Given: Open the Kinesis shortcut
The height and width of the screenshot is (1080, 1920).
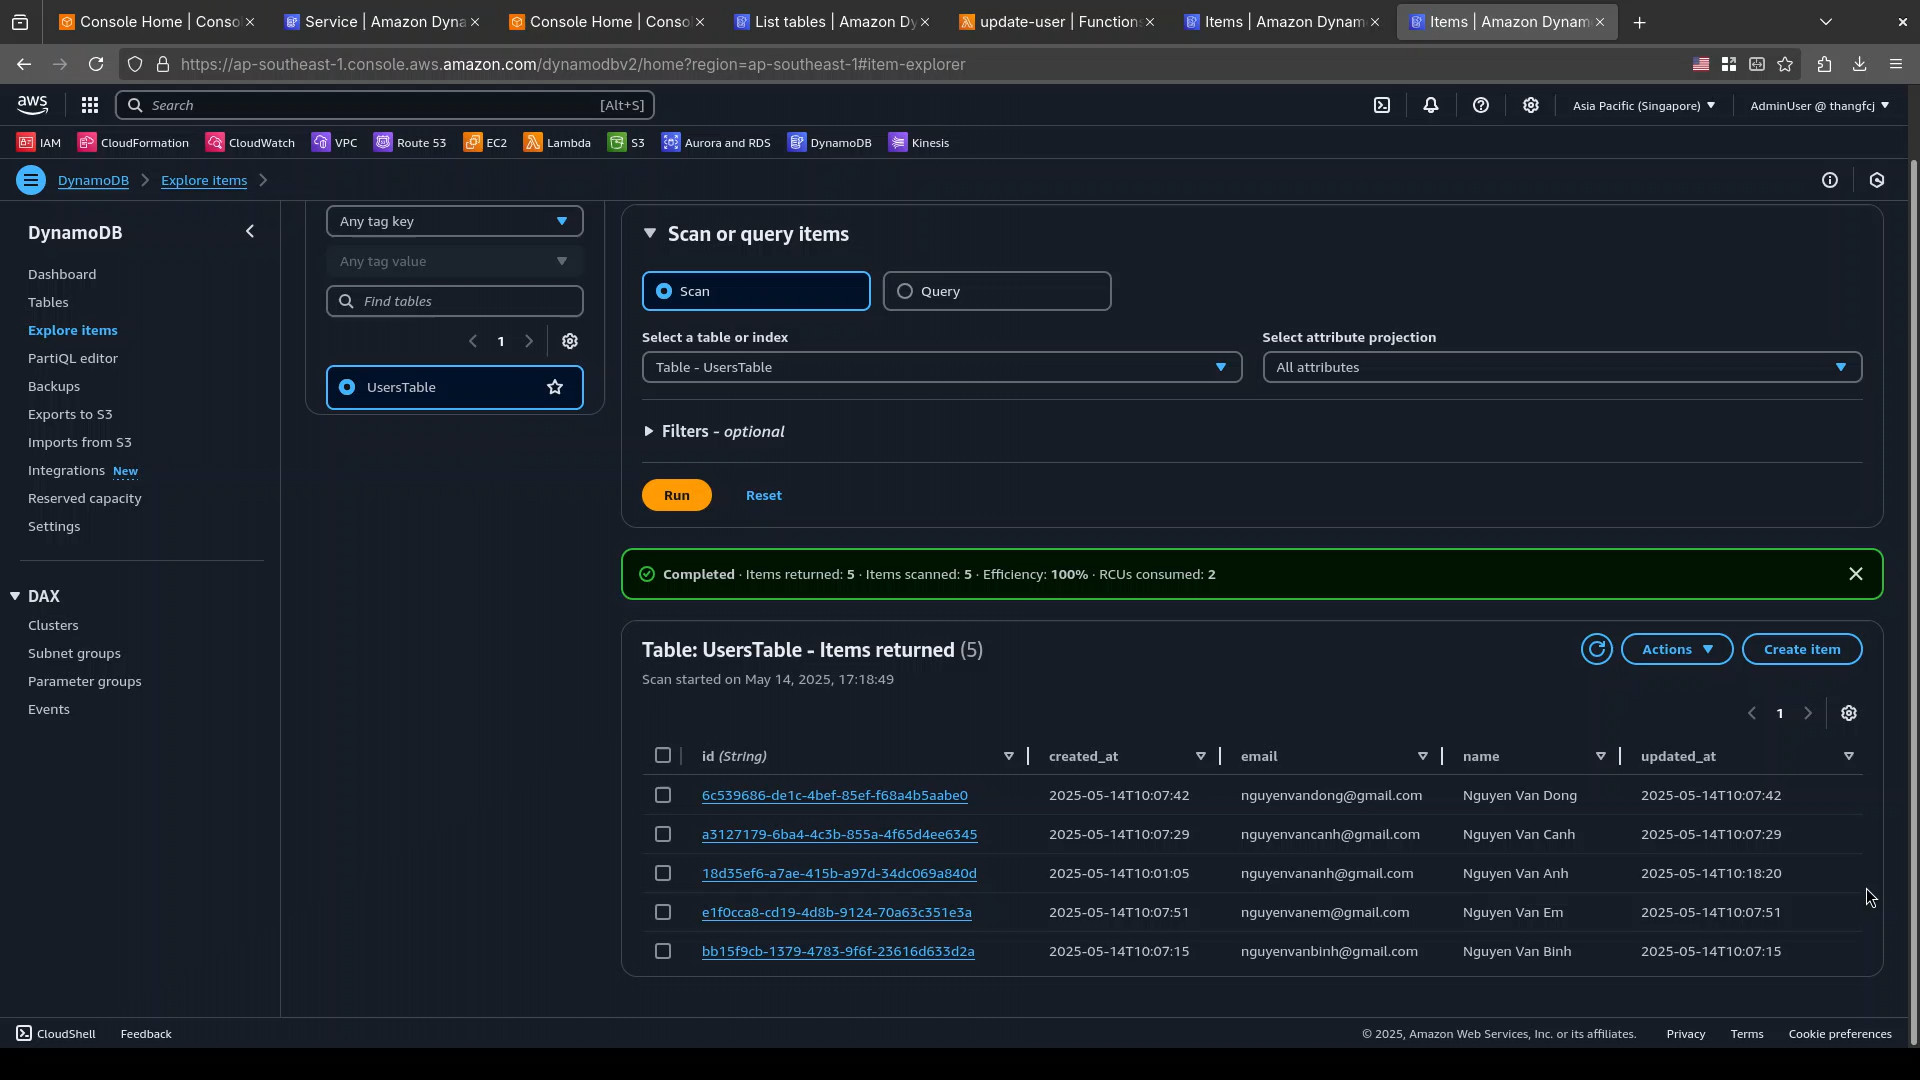Looking at the screenshot, I should tap(918, 142).
